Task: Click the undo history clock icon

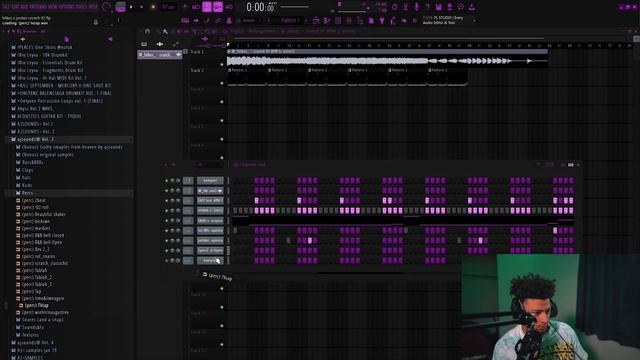Action: point(394,7)
